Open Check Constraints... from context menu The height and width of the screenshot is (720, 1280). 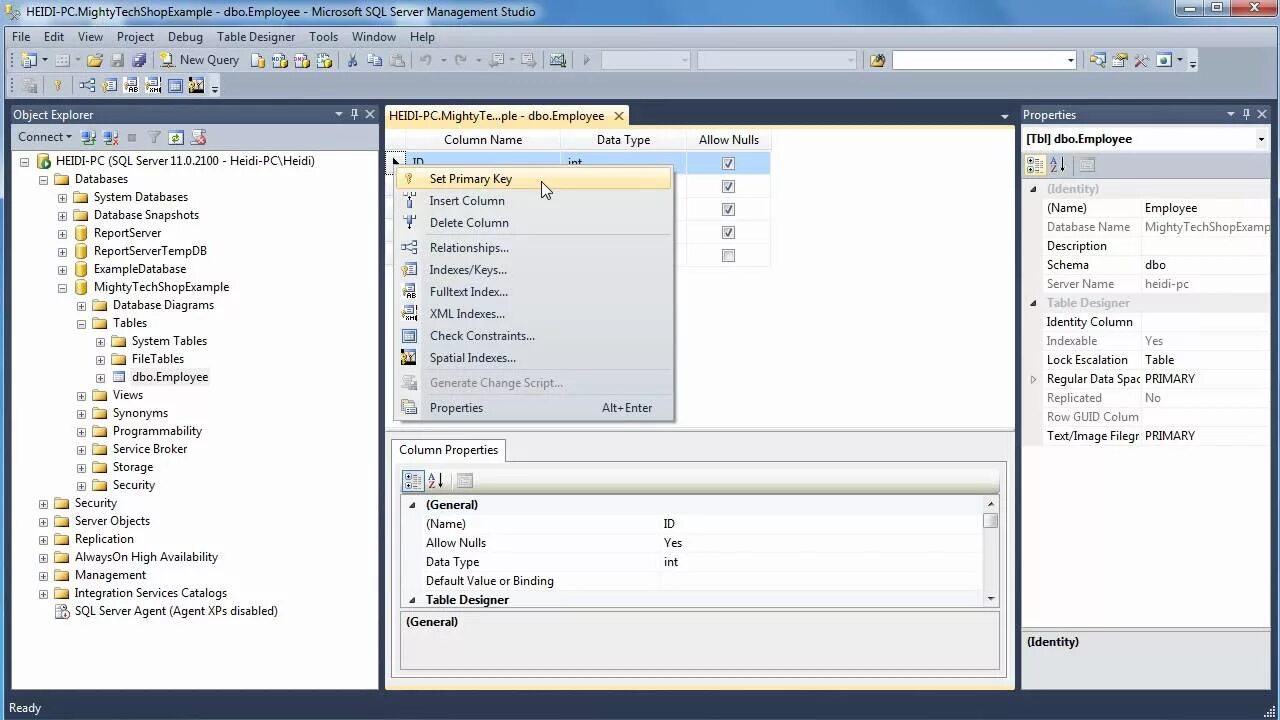pyautogui.click(x=534, y=336)
